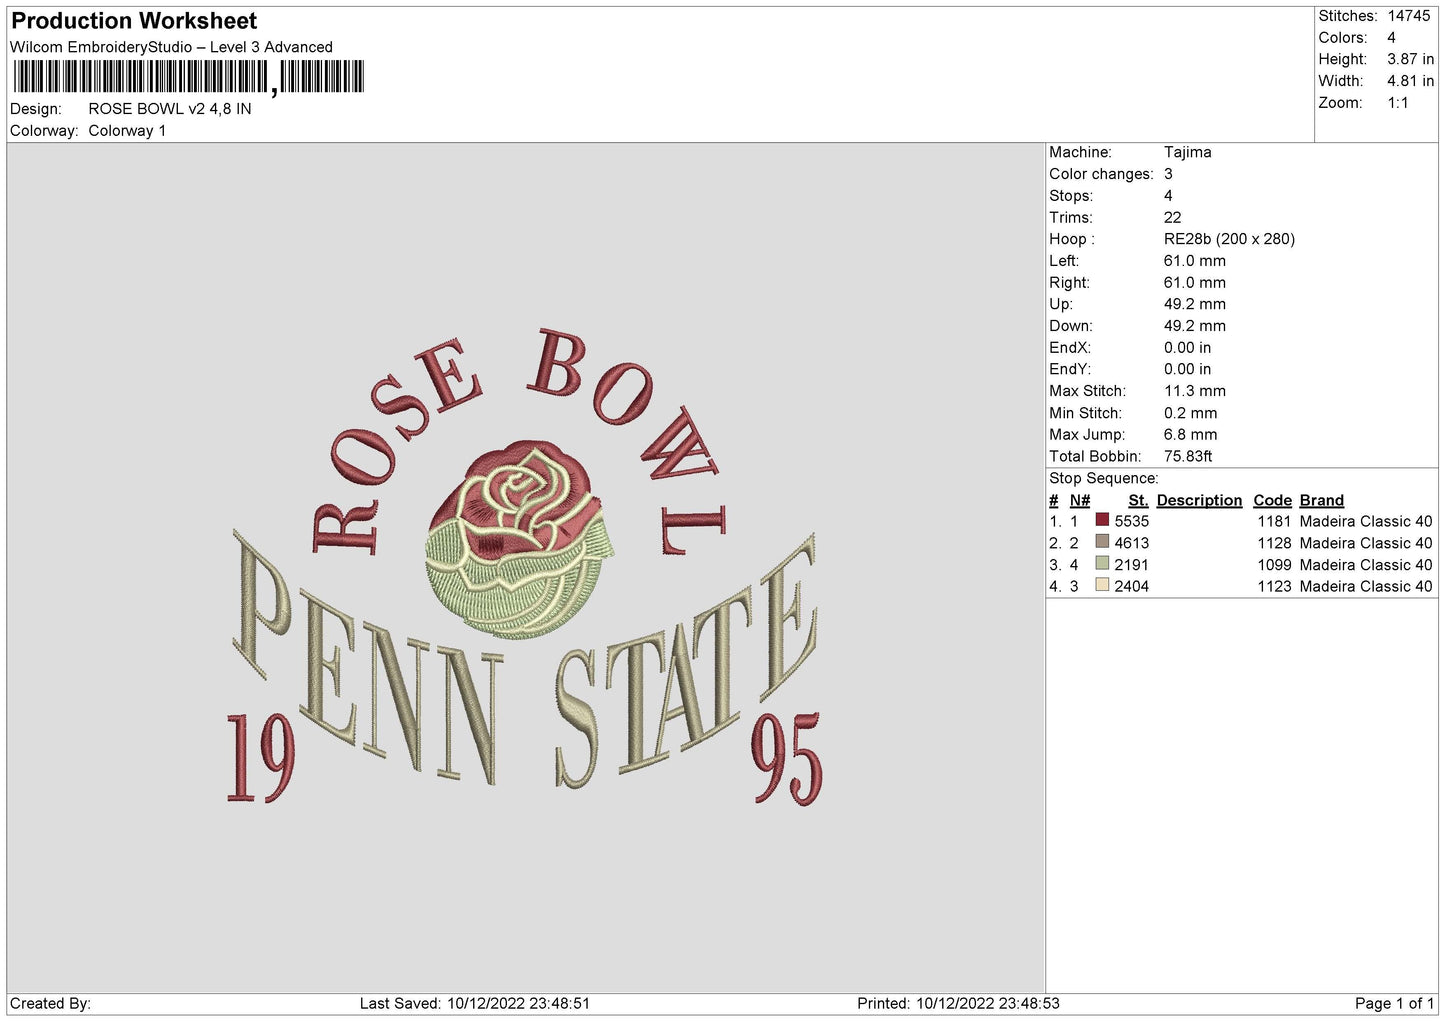Click the Trims value '22'

(1172, 218)
